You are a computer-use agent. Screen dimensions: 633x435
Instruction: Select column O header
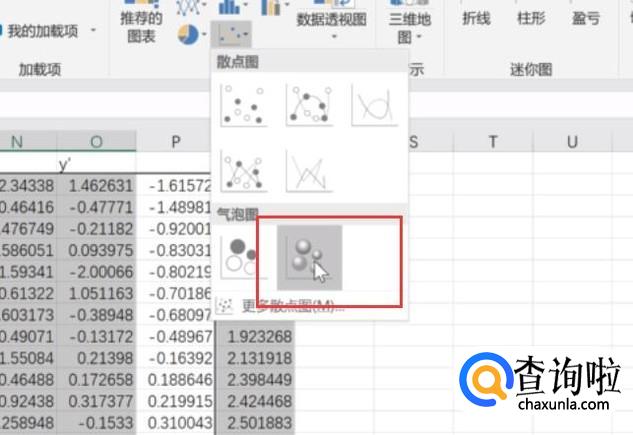pos(96,142)
